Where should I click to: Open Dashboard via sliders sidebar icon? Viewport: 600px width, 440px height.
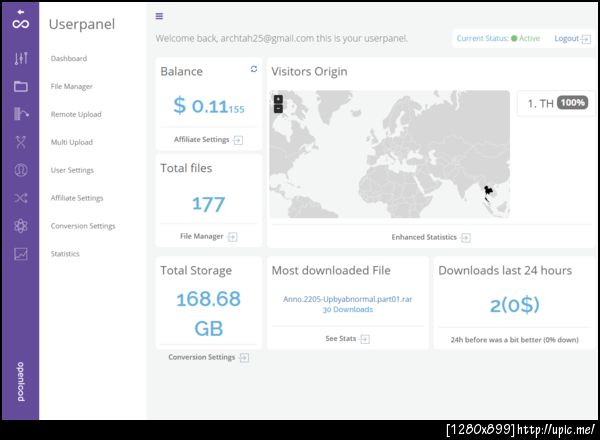click(x=21, y=58)
